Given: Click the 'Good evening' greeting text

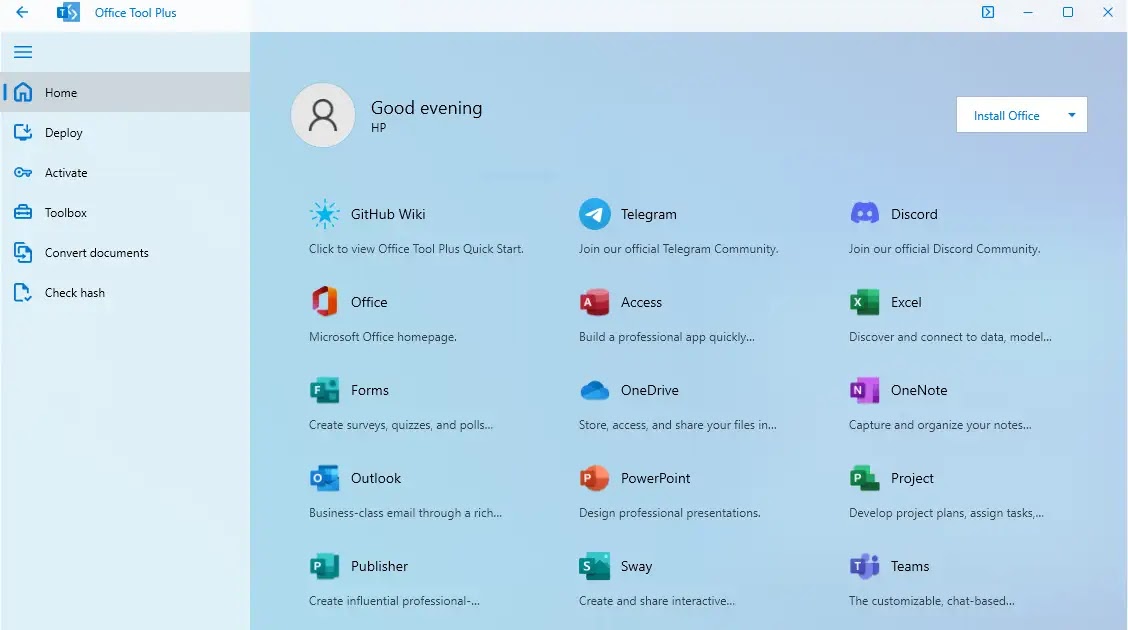Looking at the screenshot, I should click(x=427, y=108).
